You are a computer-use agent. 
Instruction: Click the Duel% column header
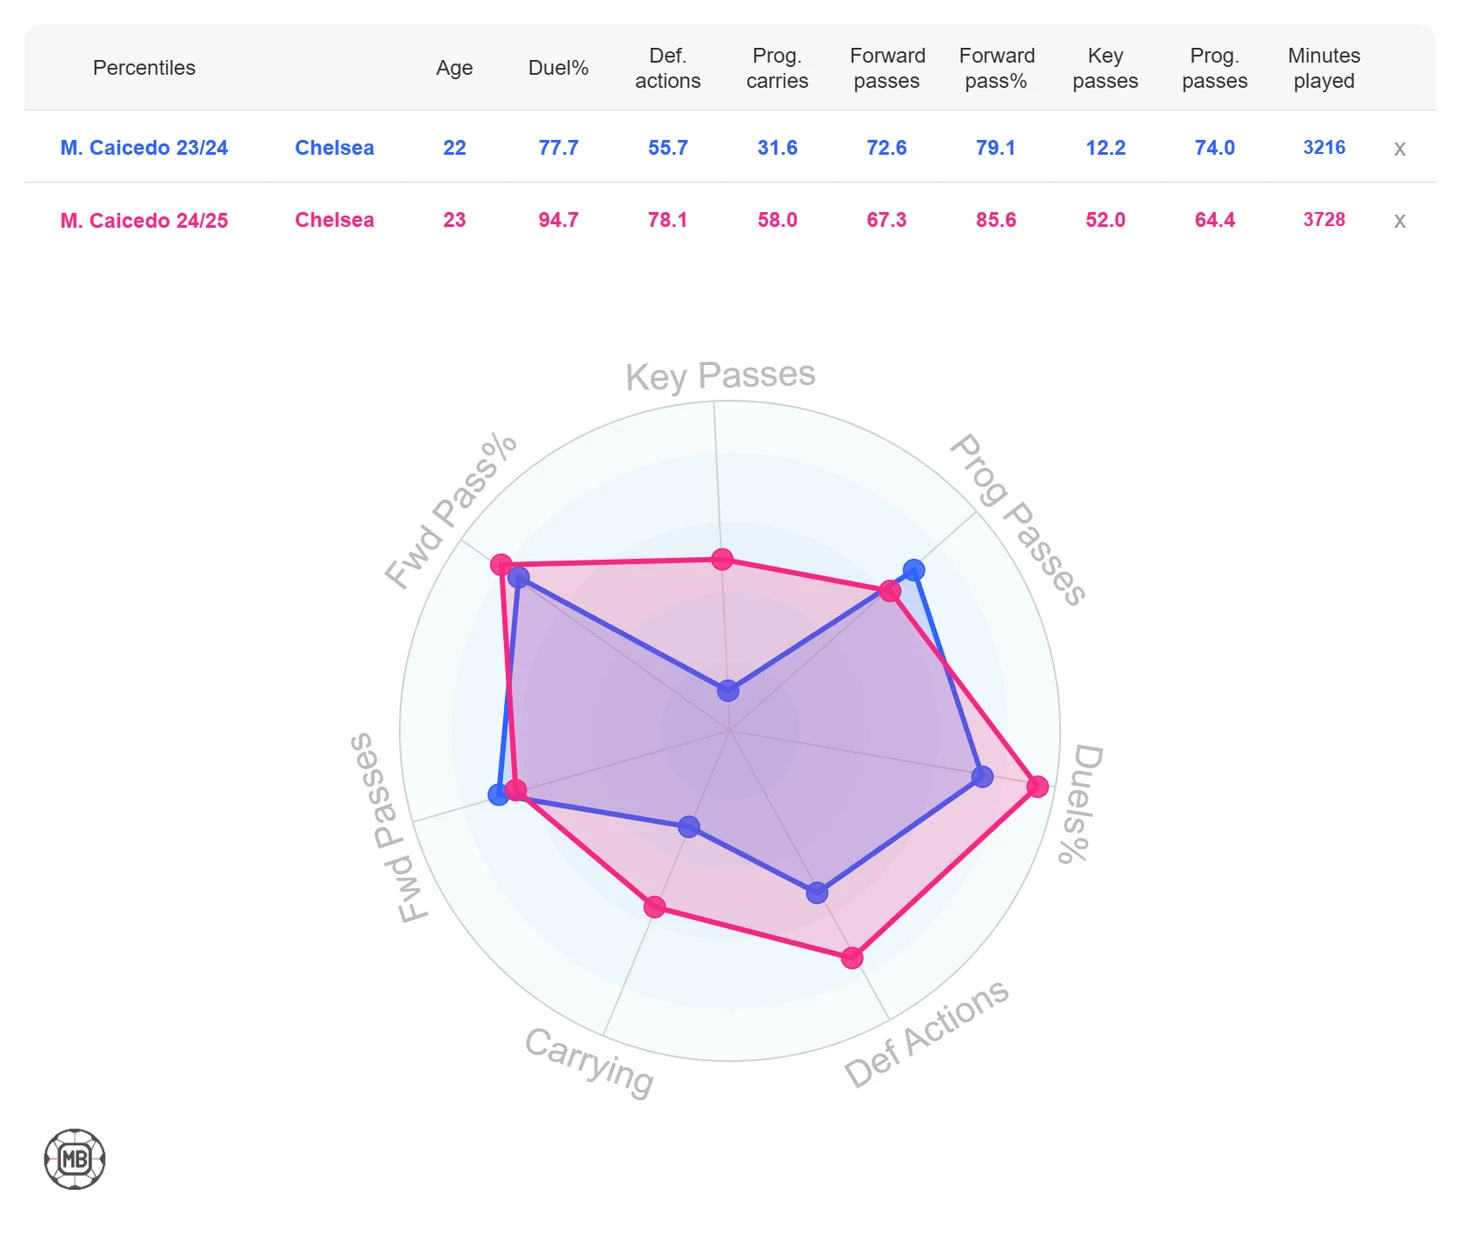(x=558, y=68)
